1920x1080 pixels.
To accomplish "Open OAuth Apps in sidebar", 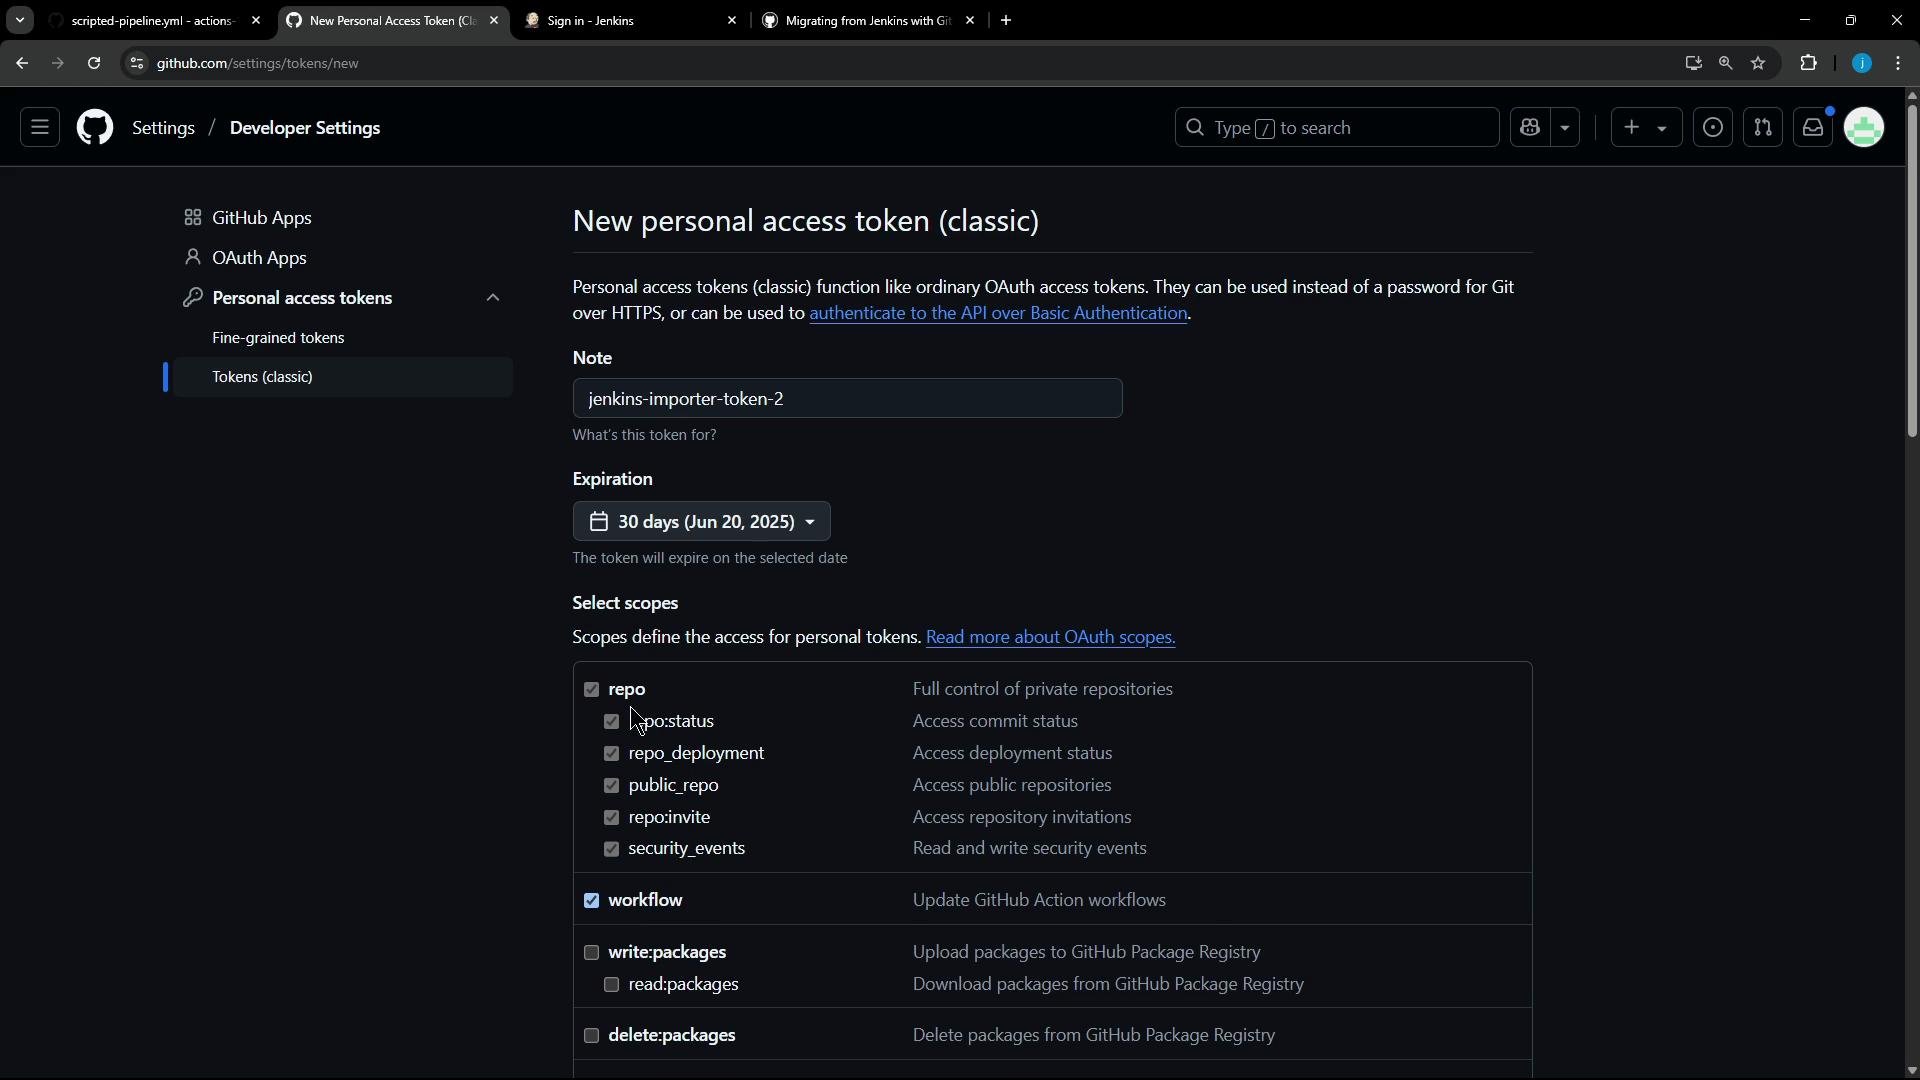I will click(x=259, y=258).
